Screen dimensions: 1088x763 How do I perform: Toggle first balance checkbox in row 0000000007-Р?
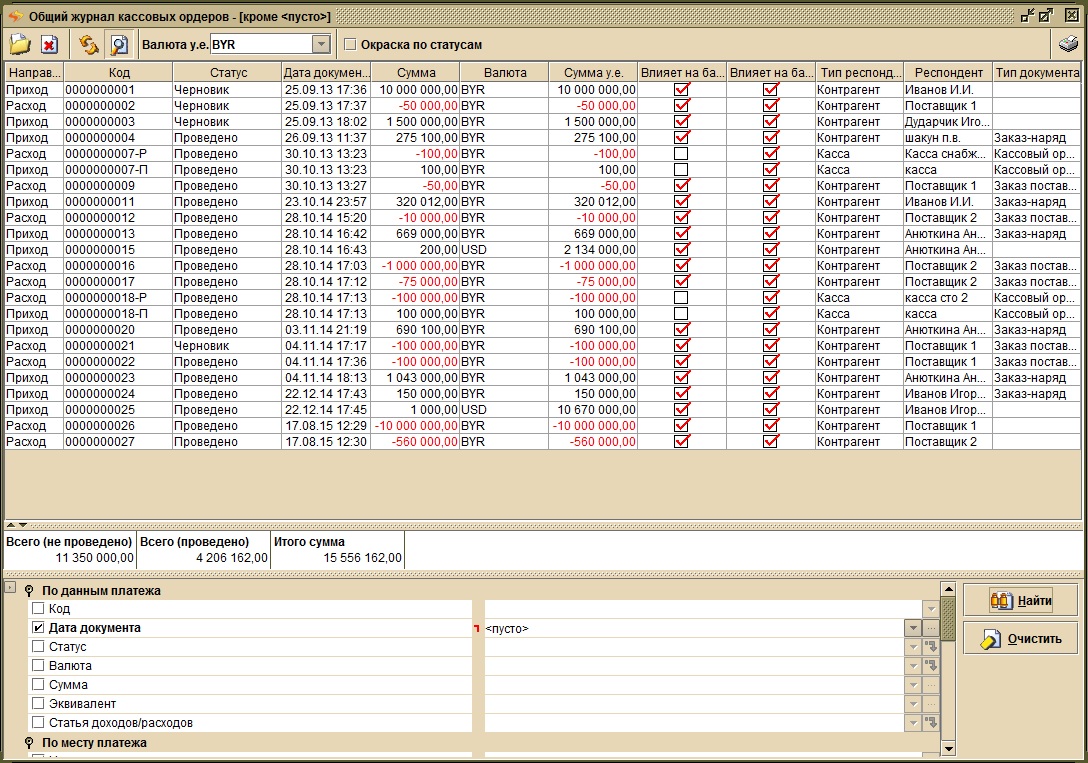click(x=681, y=153)
